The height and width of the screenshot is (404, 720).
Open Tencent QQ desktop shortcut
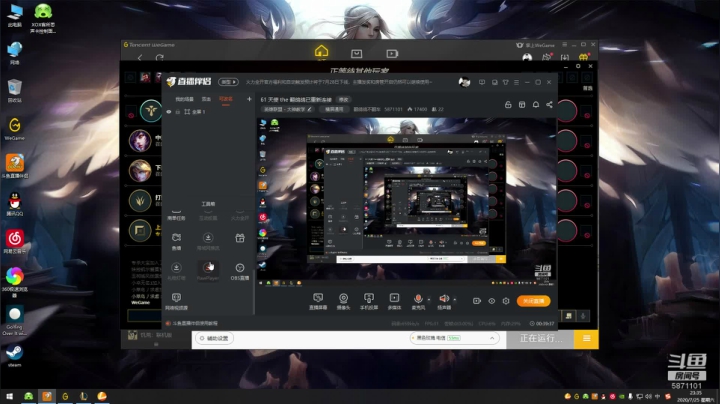15,204
